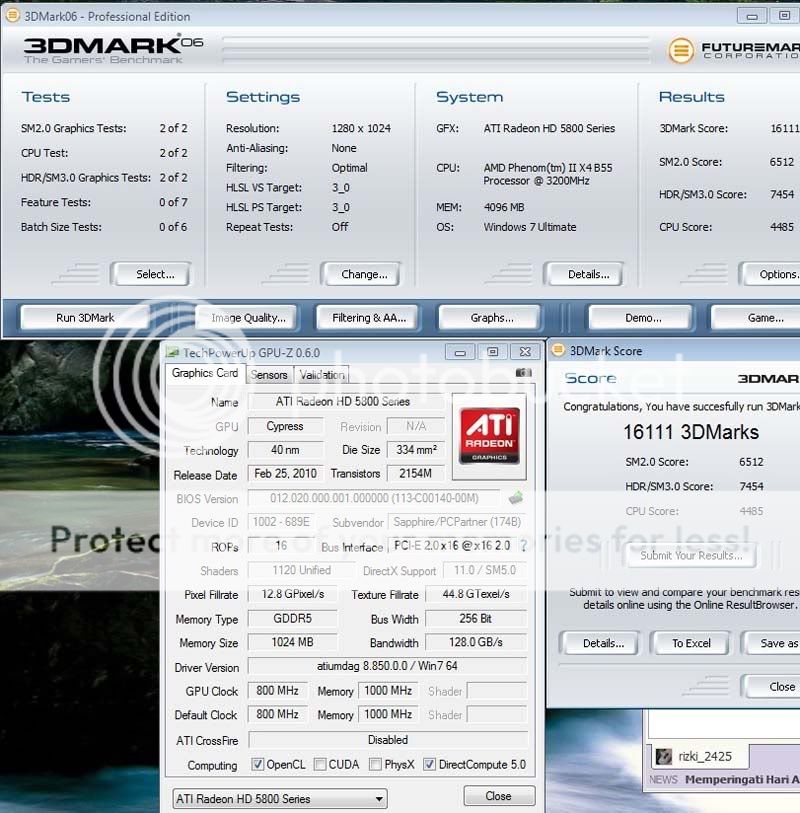Click the Driver Version field
Screen dimensions: 800x813
tap(388, 666)
